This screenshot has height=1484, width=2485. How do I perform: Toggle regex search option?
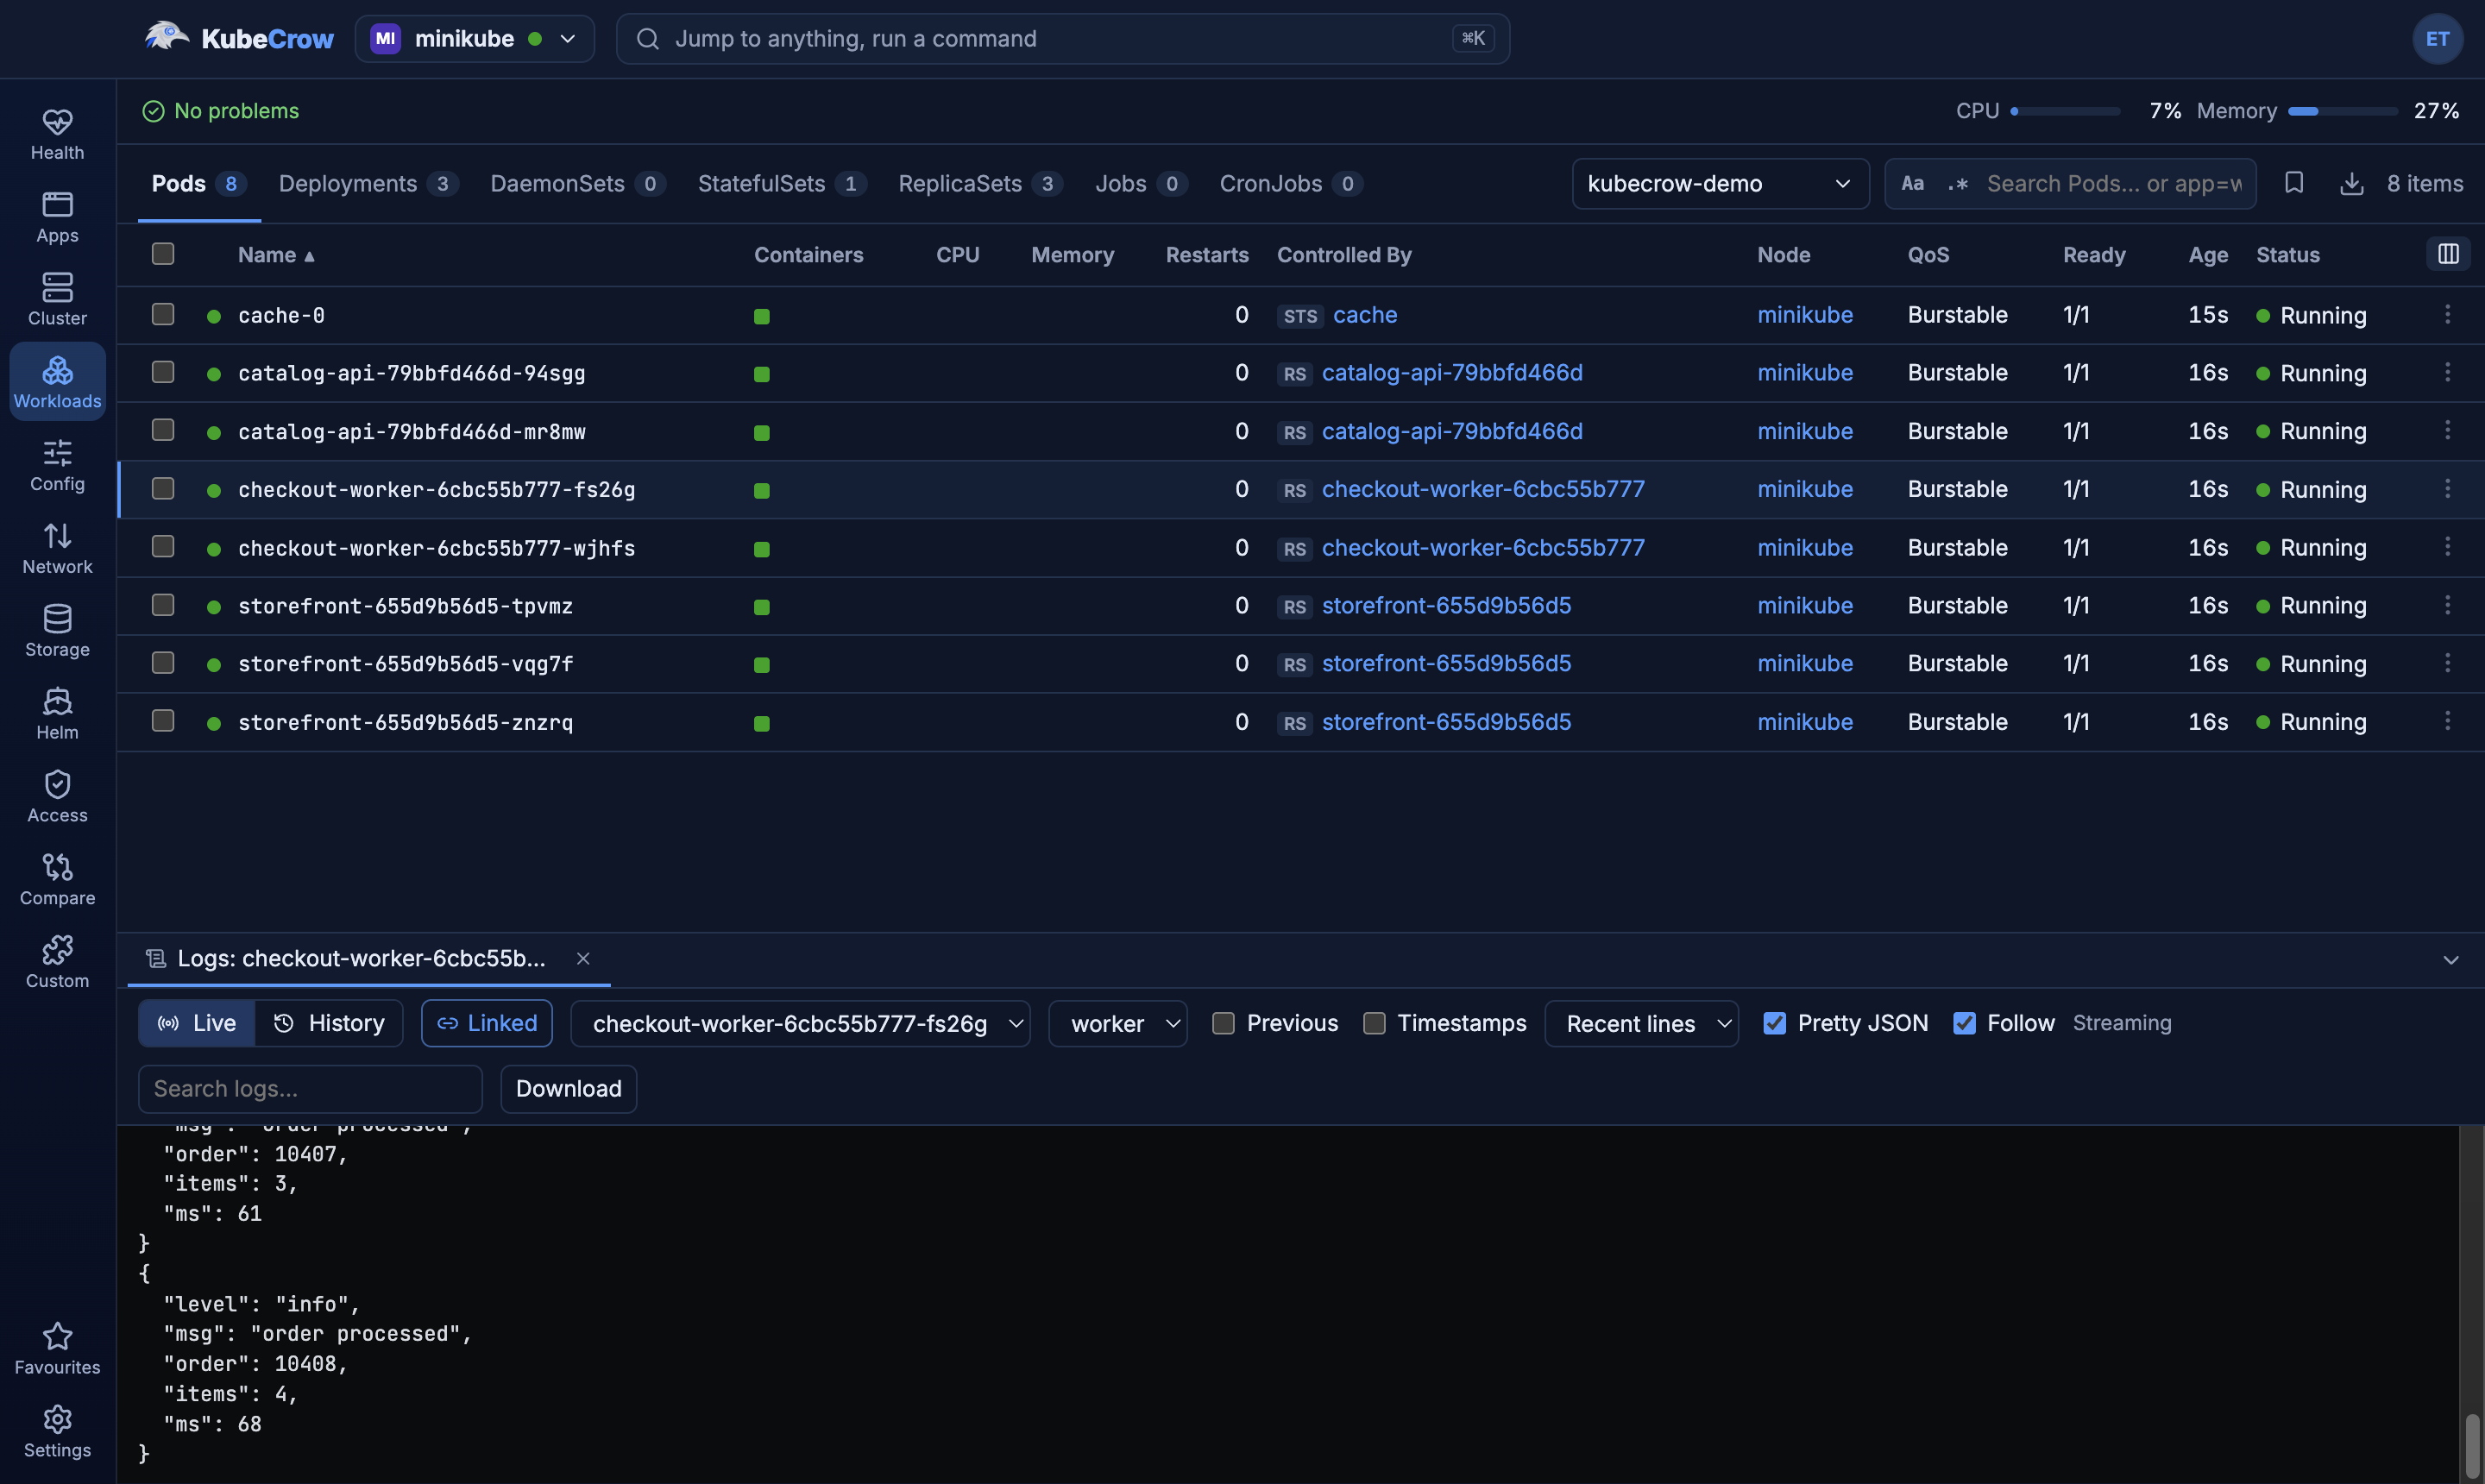pyautogui.click(x=1958, y=183)
